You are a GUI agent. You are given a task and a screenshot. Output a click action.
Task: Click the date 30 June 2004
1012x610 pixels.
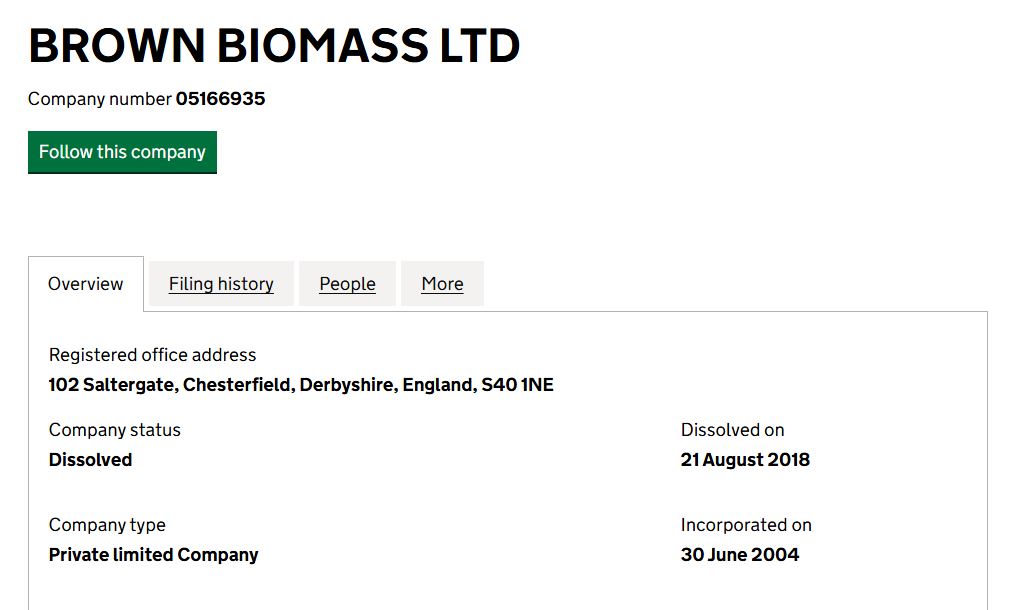coord(740,555)
